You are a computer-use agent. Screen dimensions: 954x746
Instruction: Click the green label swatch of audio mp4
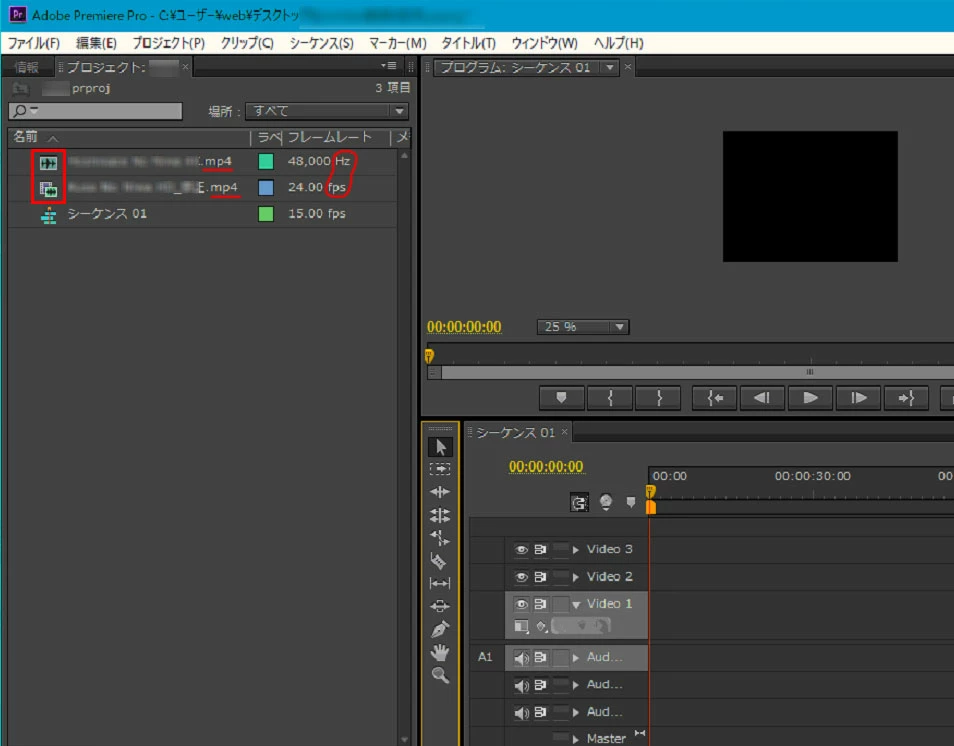(266, 162)
